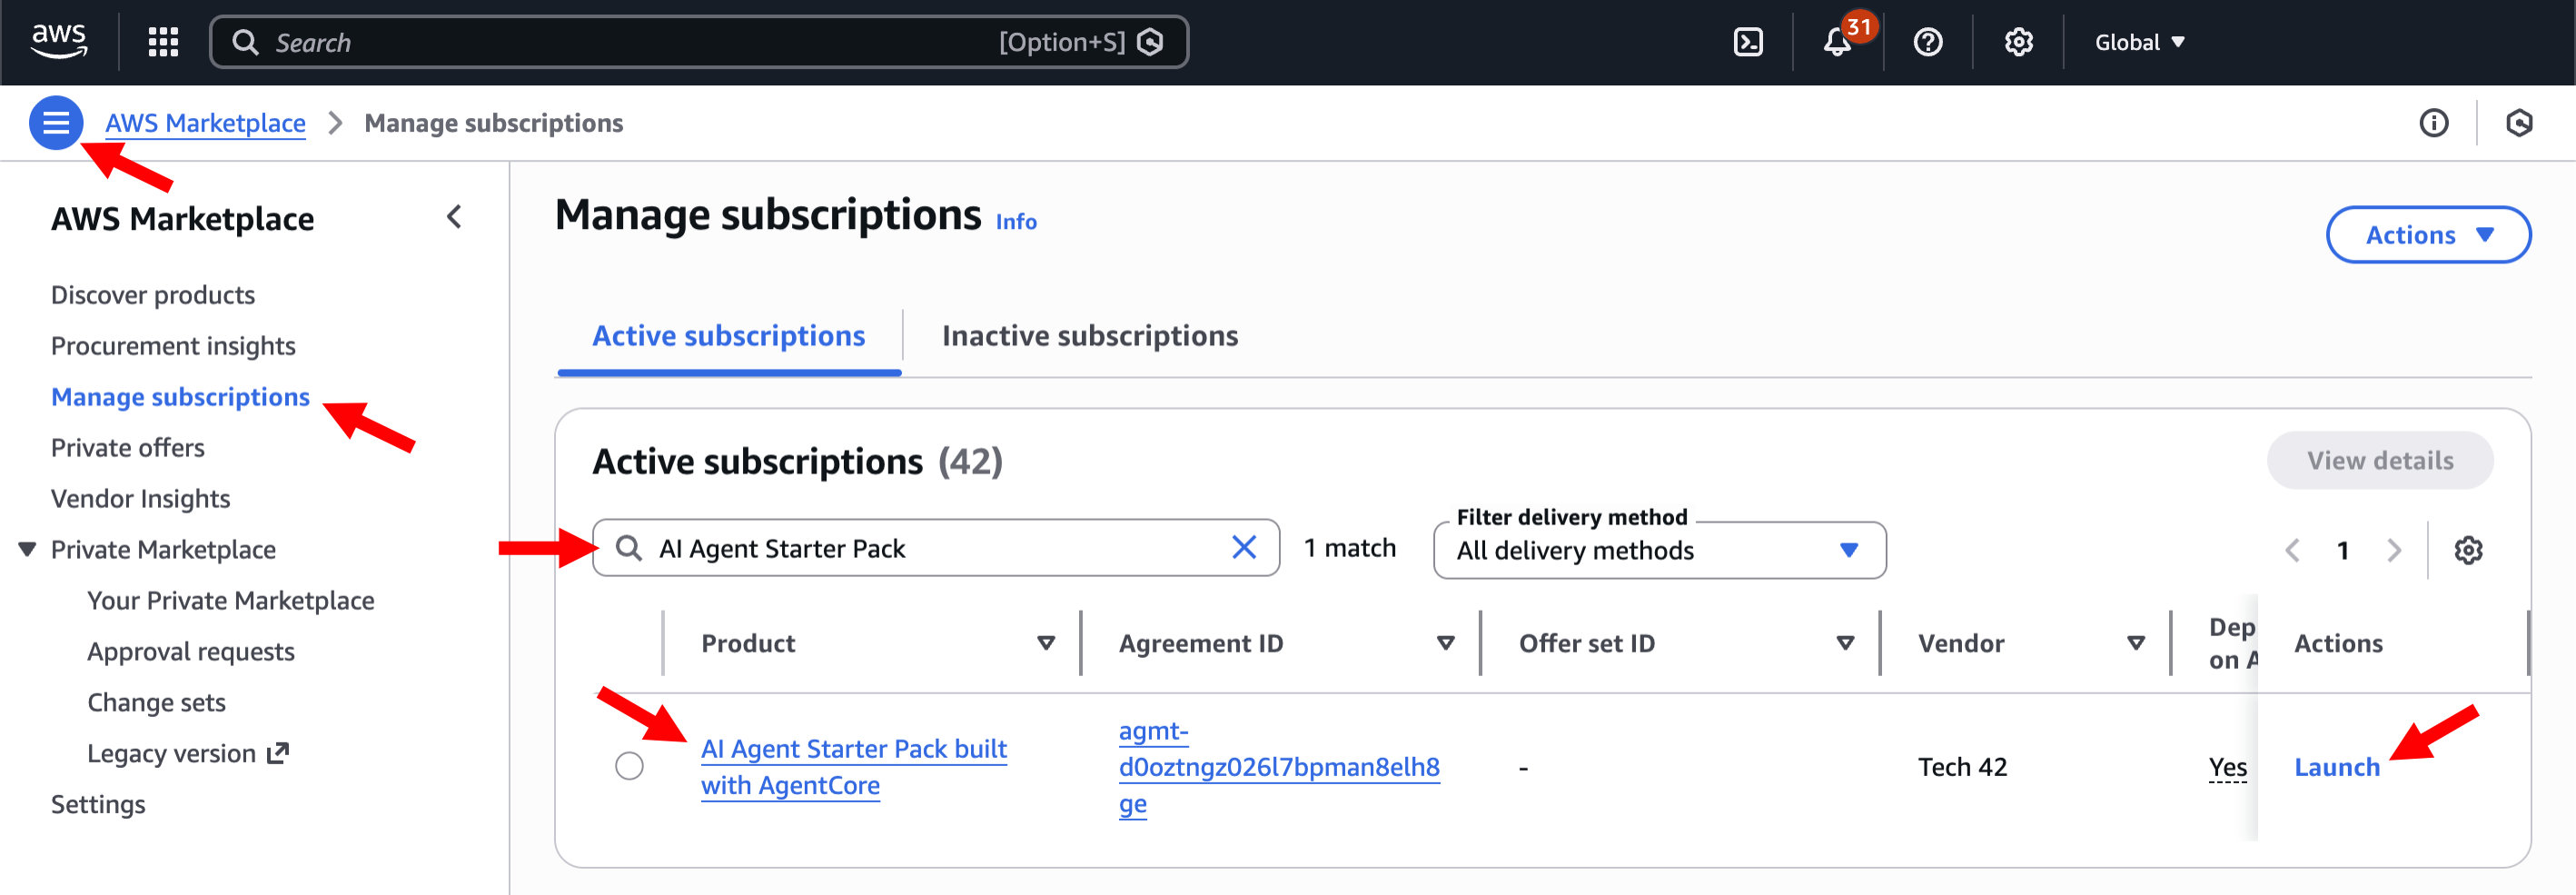Click the help question mark icon
The width and height of the screenshot is (2576, 895).
coord(1927,42)
